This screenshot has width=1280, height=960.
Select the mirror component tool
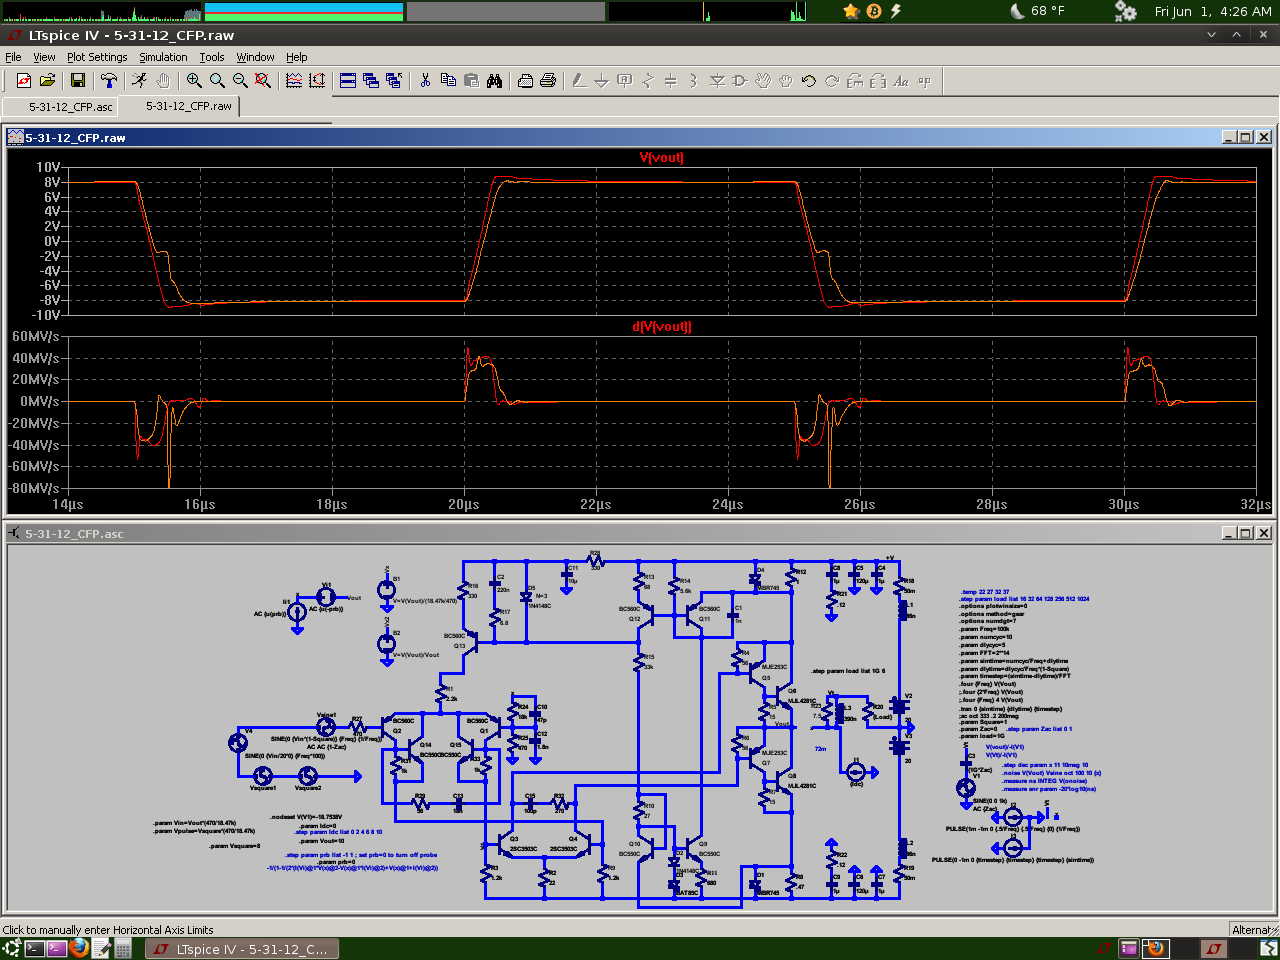click(878, 81)
